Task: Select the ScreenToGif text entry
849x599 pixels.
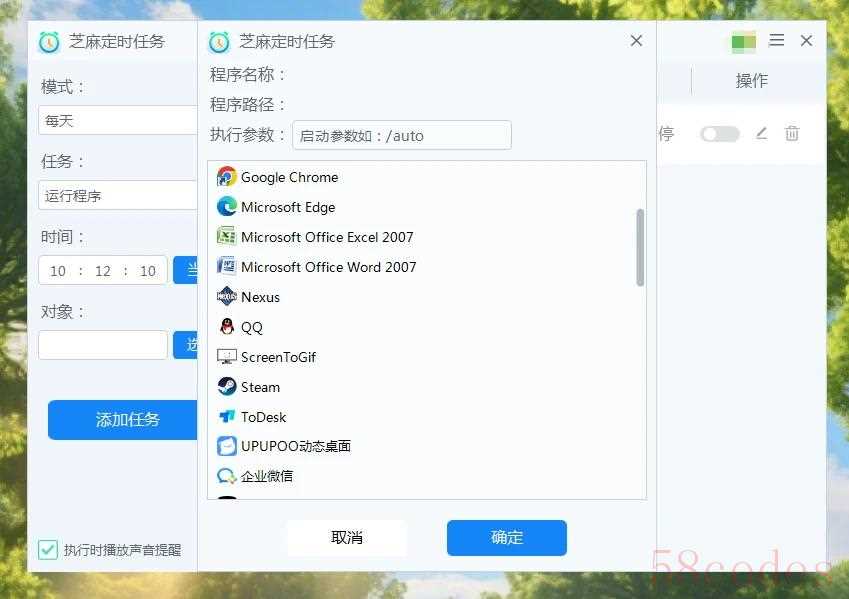Action: [278, 357]
